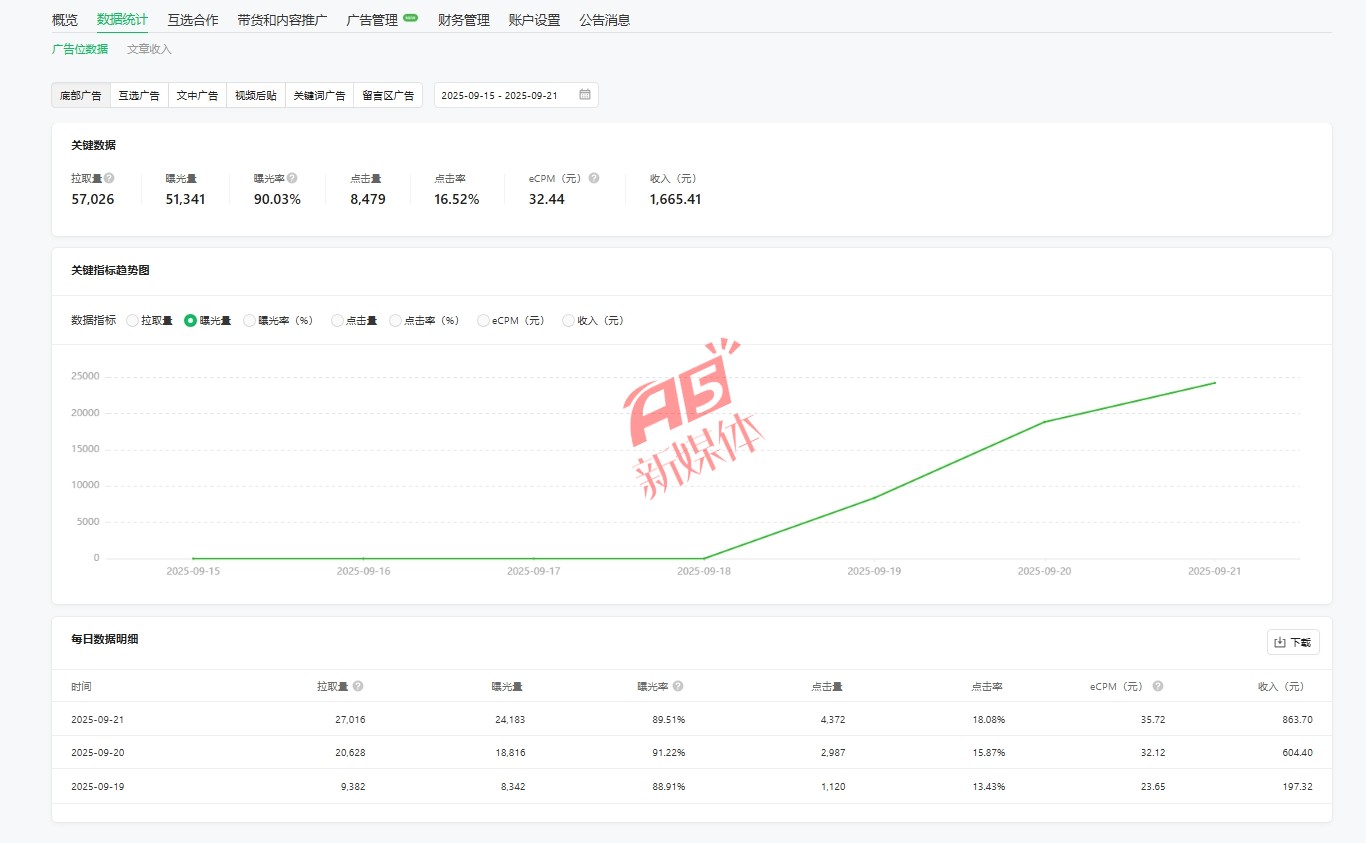Choose the 收入（元） metric radio button

pos(569,321)
